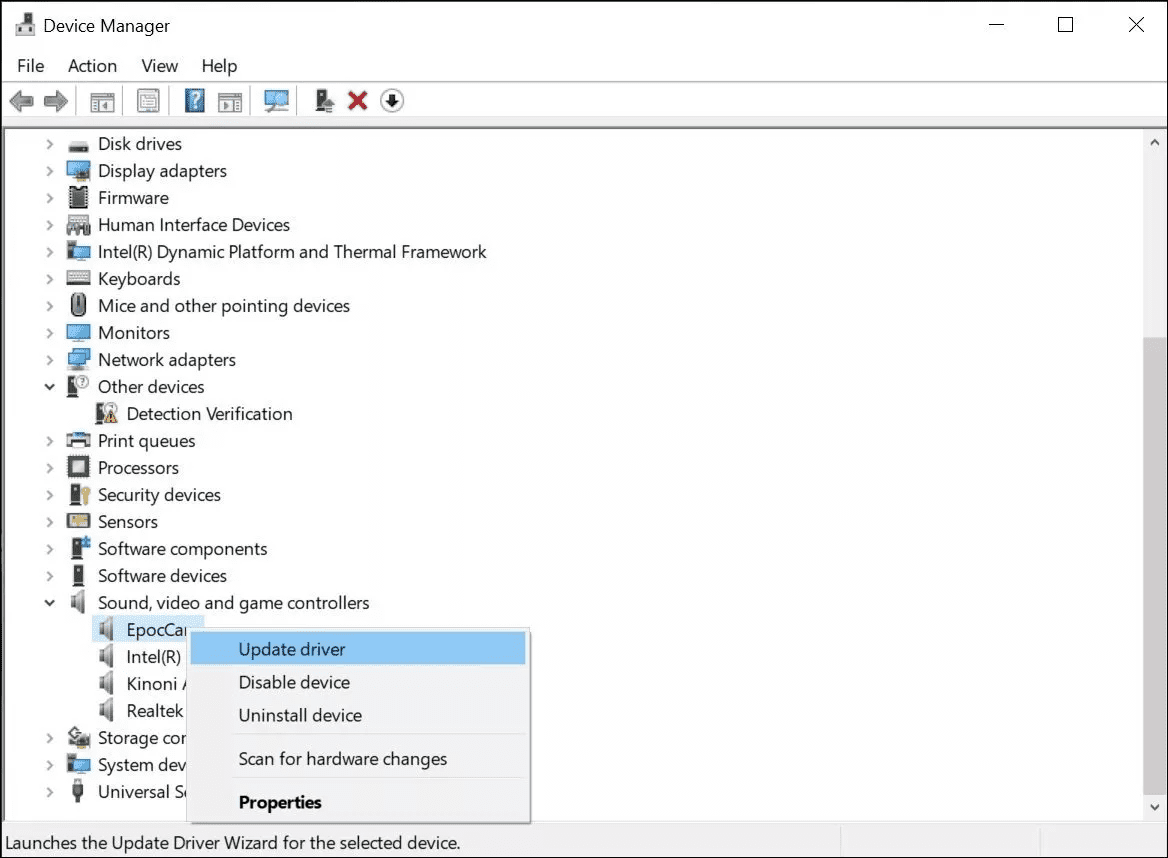This screenshot has height=858, width=1168.
Task: Click the scrollbar down arrow
Action: pos(1154,807)
